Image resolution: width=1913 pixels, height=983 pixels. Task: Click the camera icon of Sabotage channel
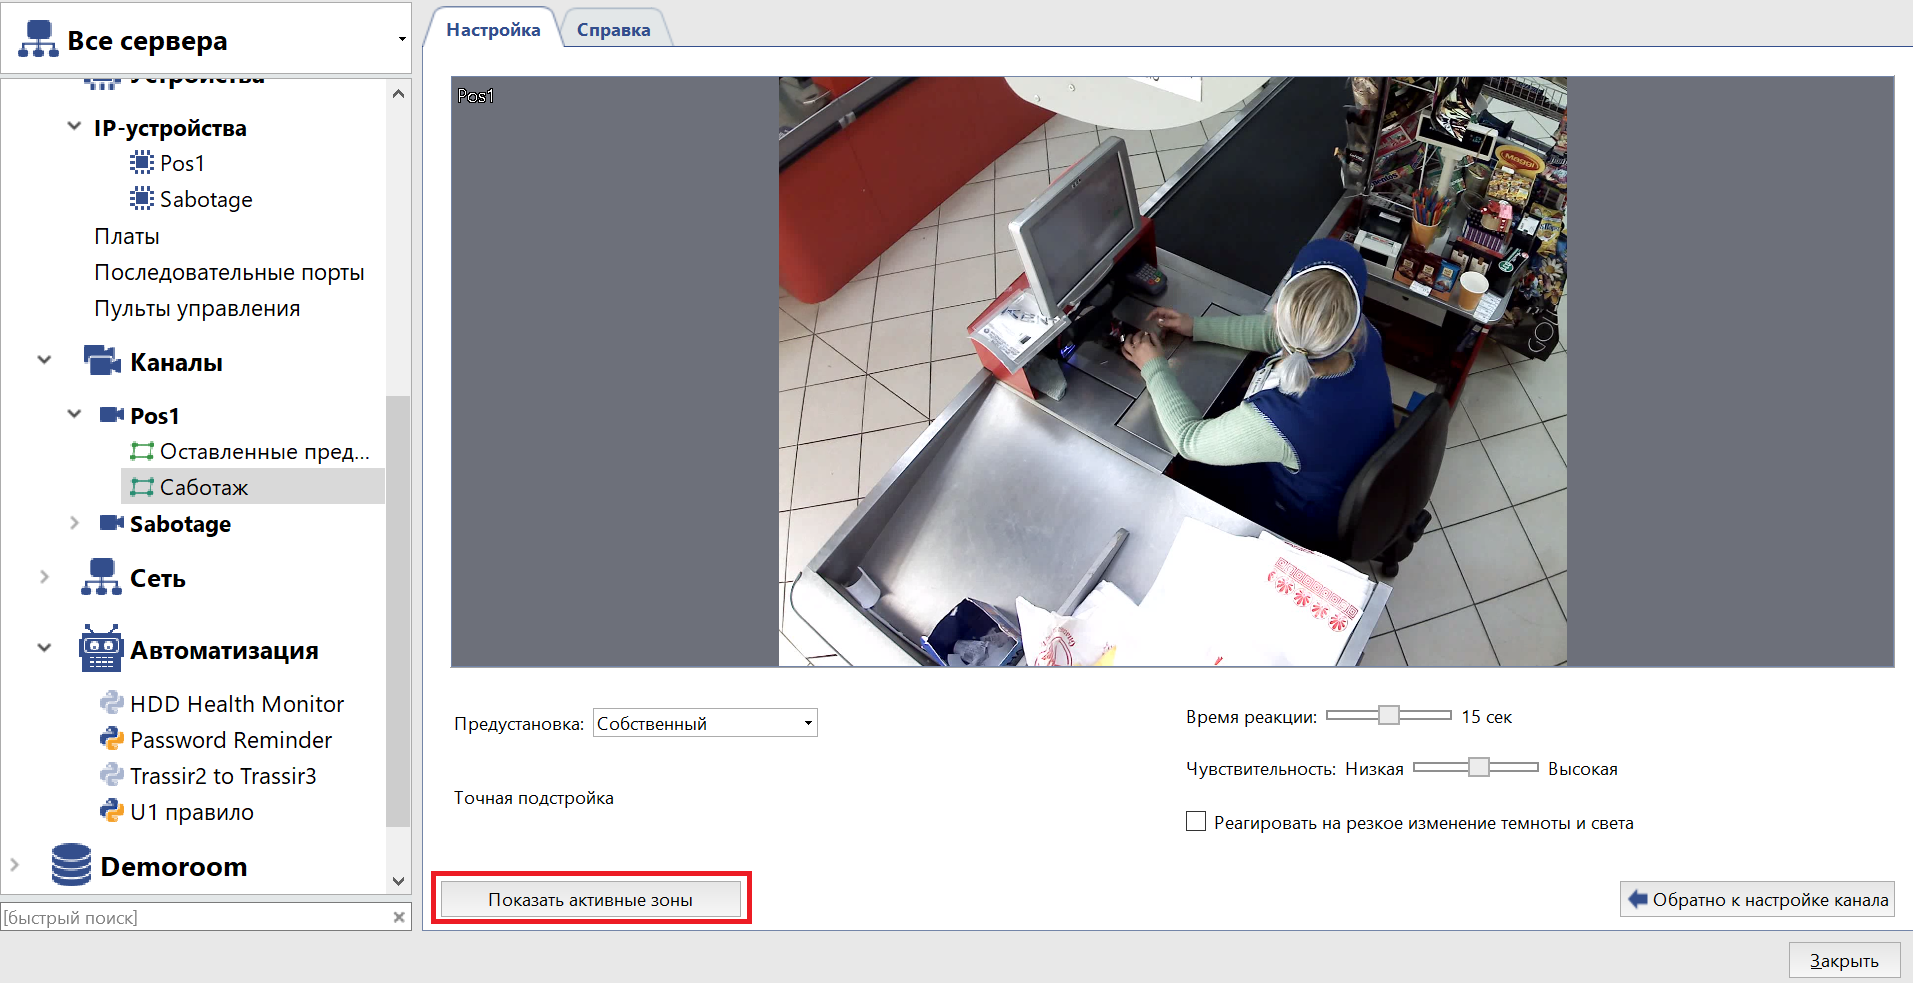[x=112, y=523]
